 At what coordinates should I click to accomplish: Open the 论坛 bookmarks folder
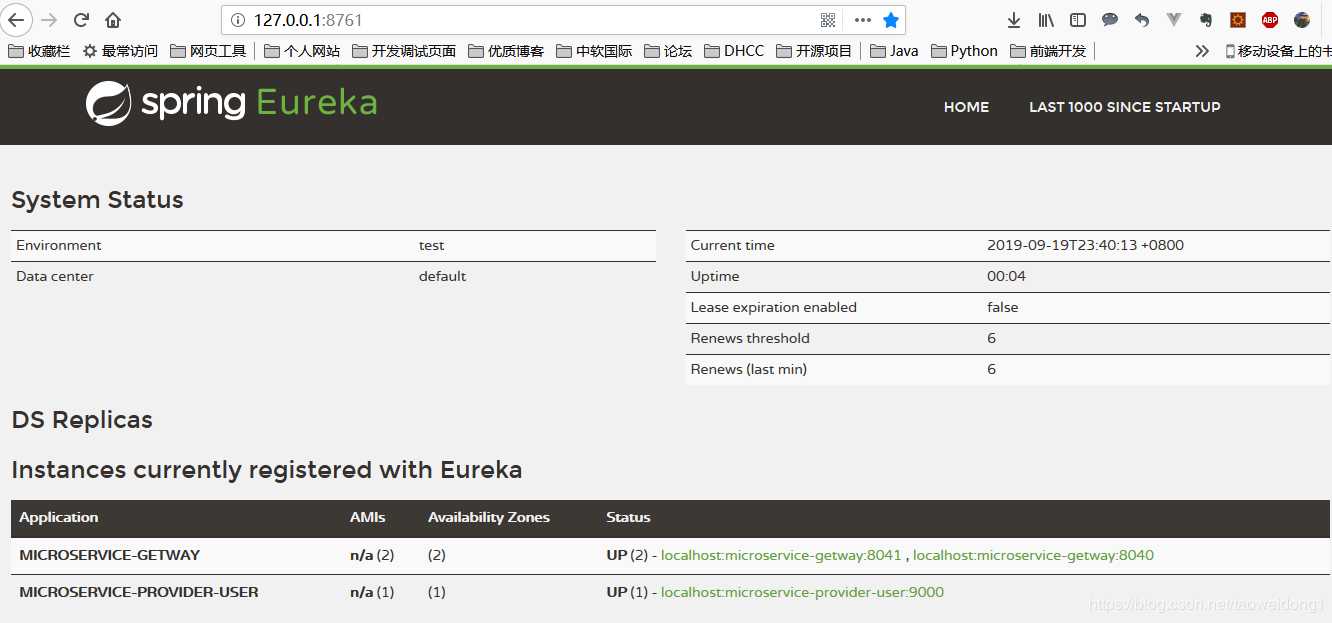coord(668,51)
